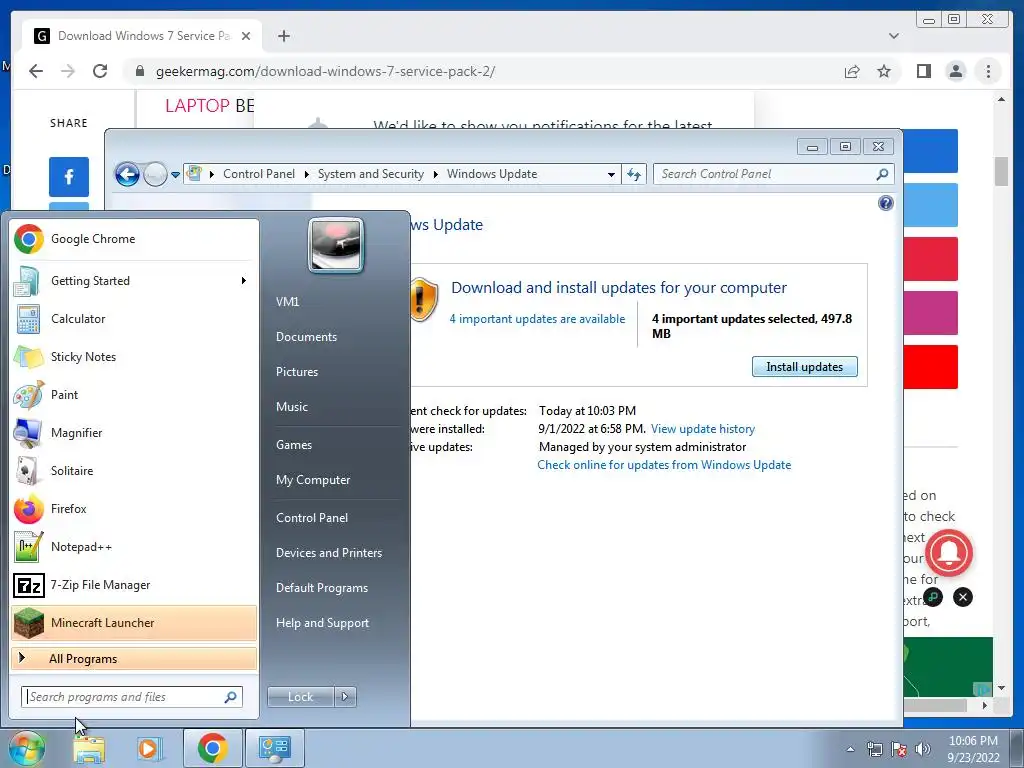Start Solitaire from the Start menu
Screen dimensions: 1024x768
click(x=133, y=471)
